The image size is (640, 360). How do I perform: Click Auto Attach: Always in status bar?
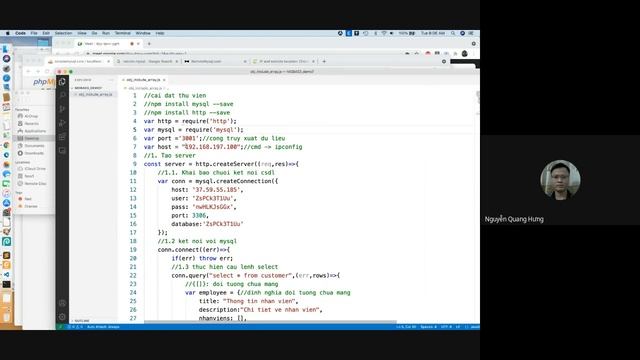[103, 327]
